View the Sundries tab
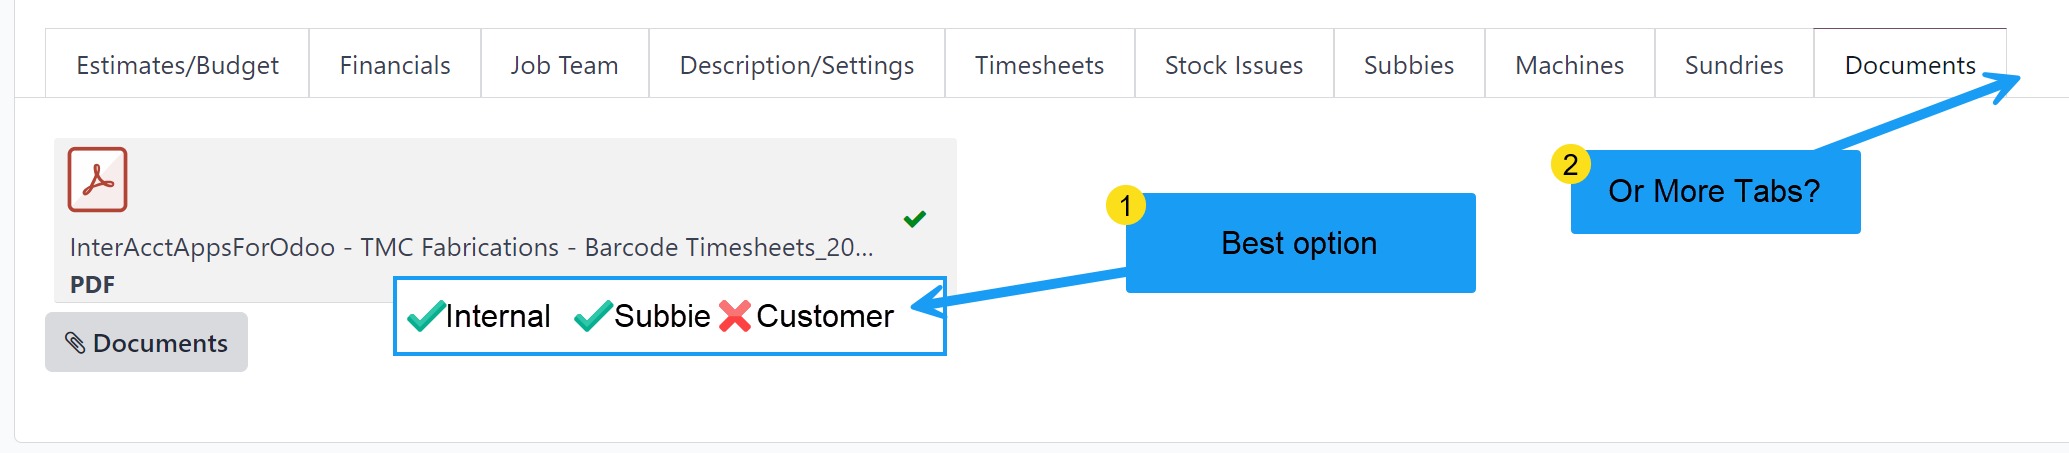 tap(1733, 65)
